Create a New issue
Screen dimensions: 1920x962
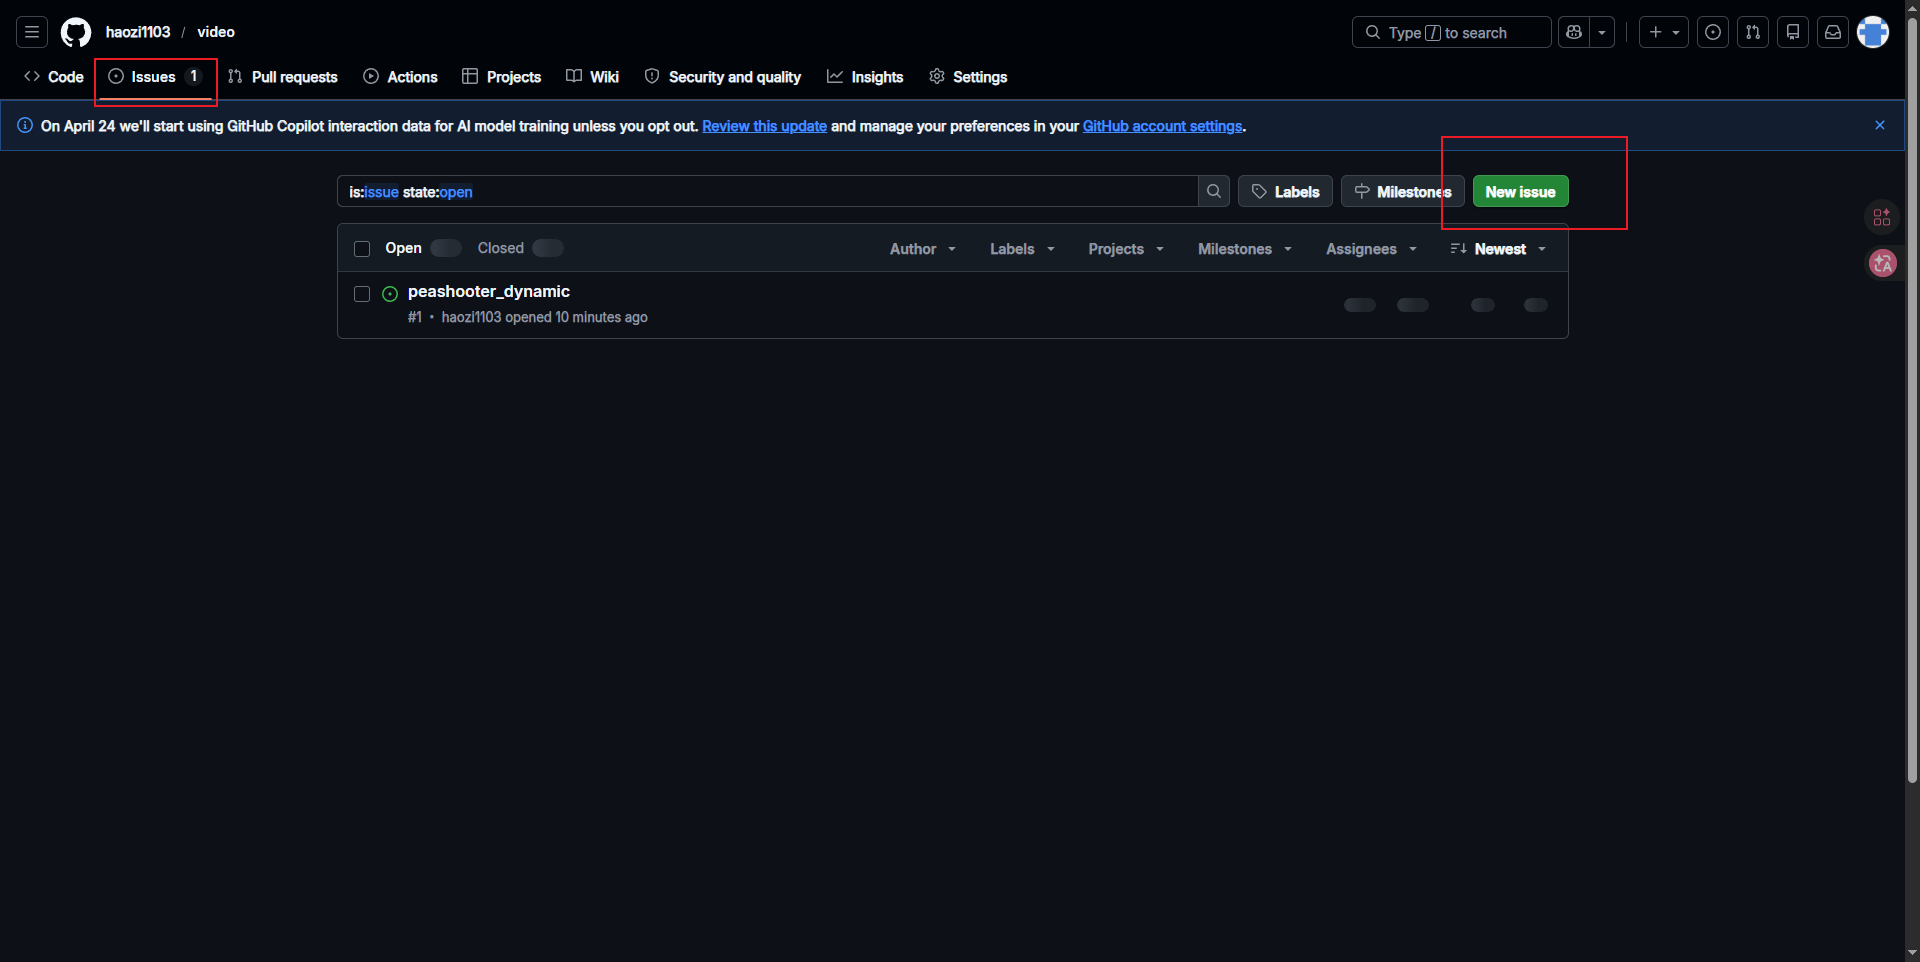(1520, 191)
